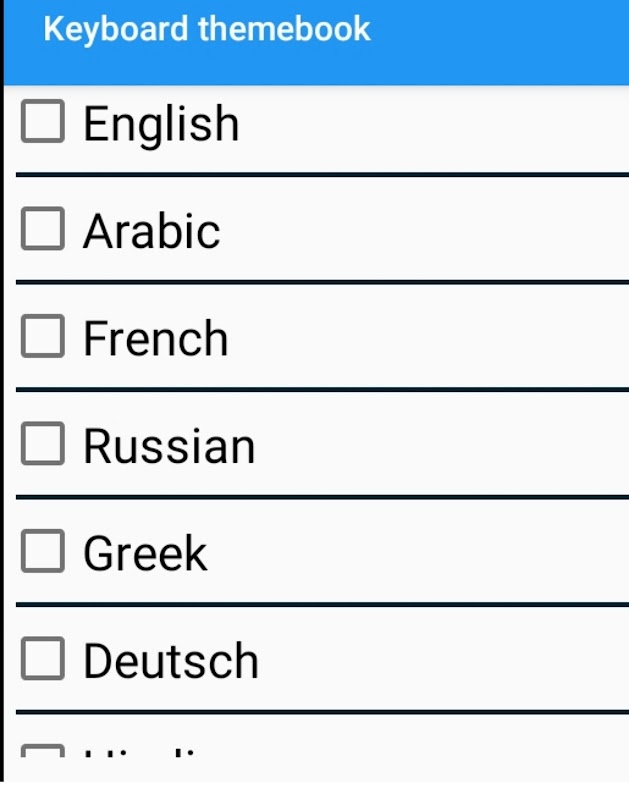Check the English checkbox
This screenshot has height=800, width=629.
tap(44, 123)
